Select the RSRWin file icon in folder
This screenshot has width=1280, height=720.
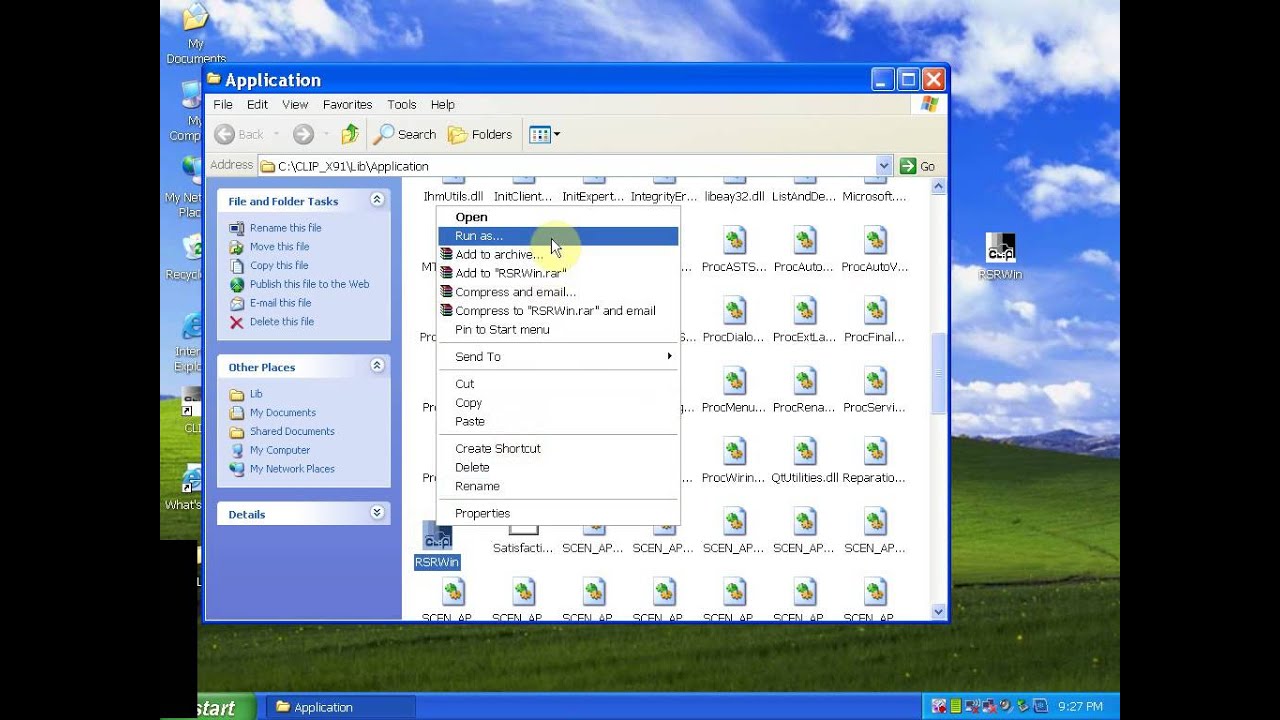(437, 536)
